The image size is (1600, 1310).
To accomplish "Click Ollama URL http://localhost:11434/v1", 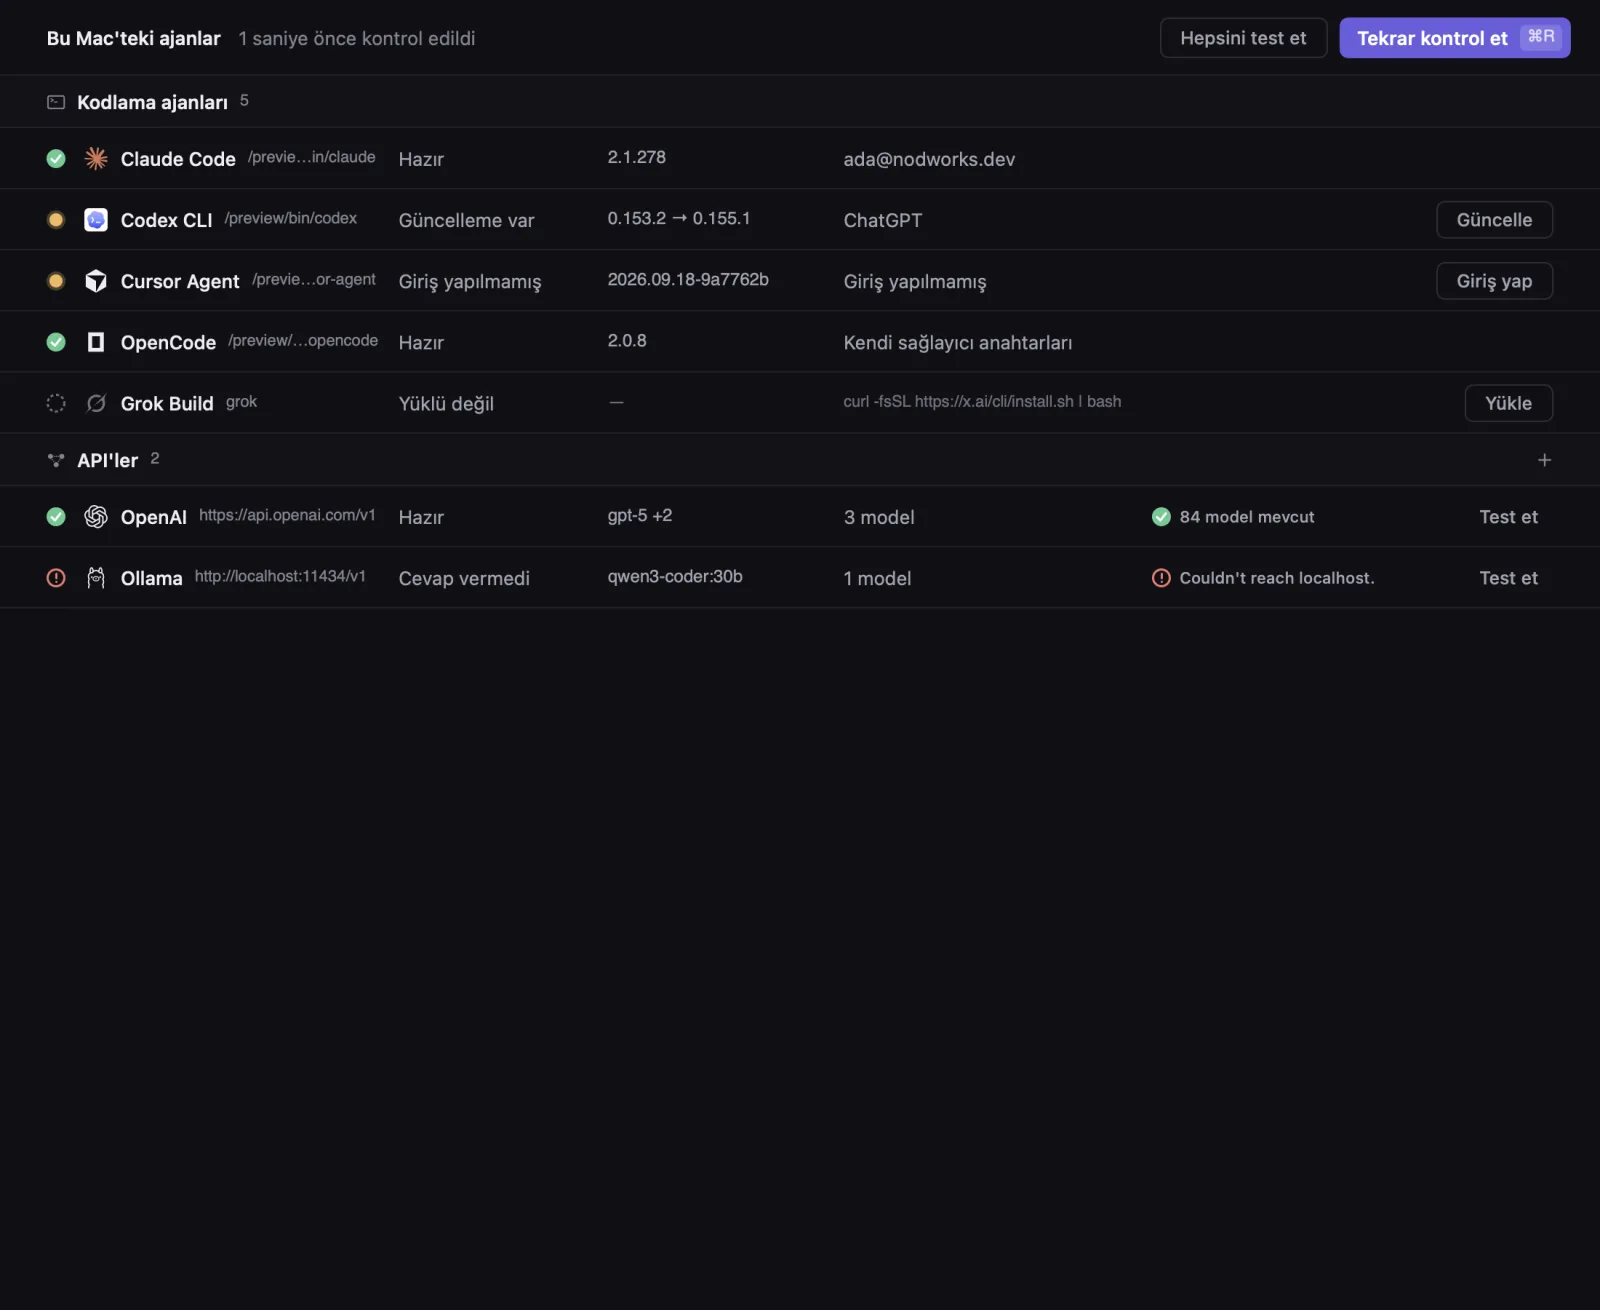I will 280,576.
